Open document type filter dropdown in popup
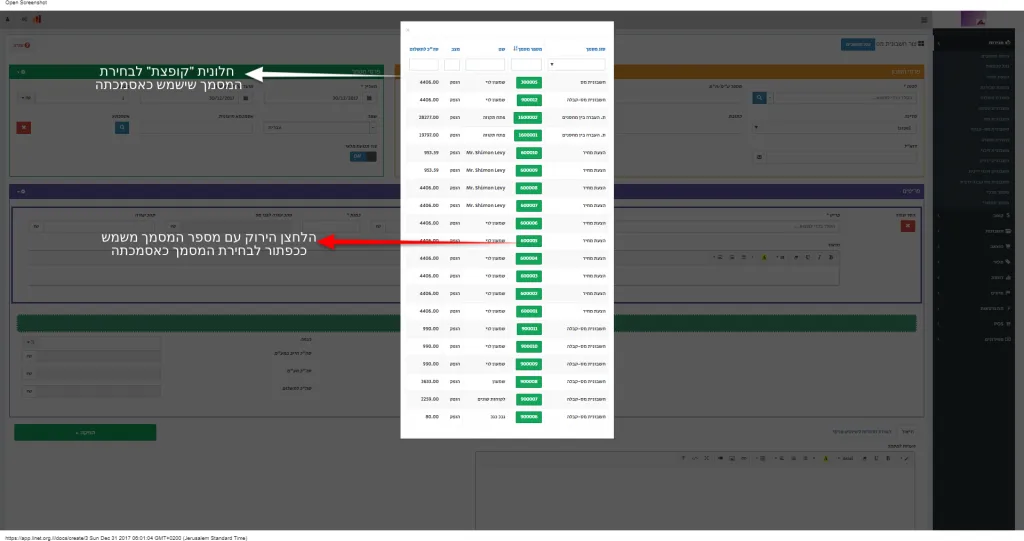Viewport: 1024px width, 541px height. (x=576, y=65)
